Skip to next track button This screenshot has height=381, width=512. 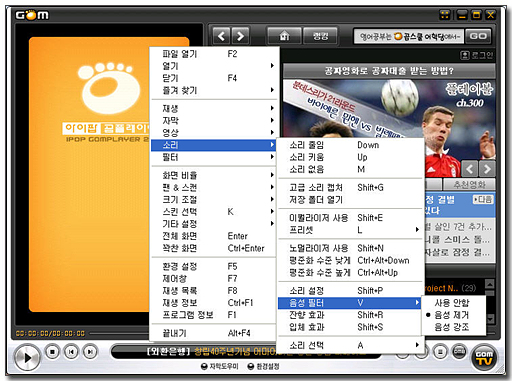point(90,352)
